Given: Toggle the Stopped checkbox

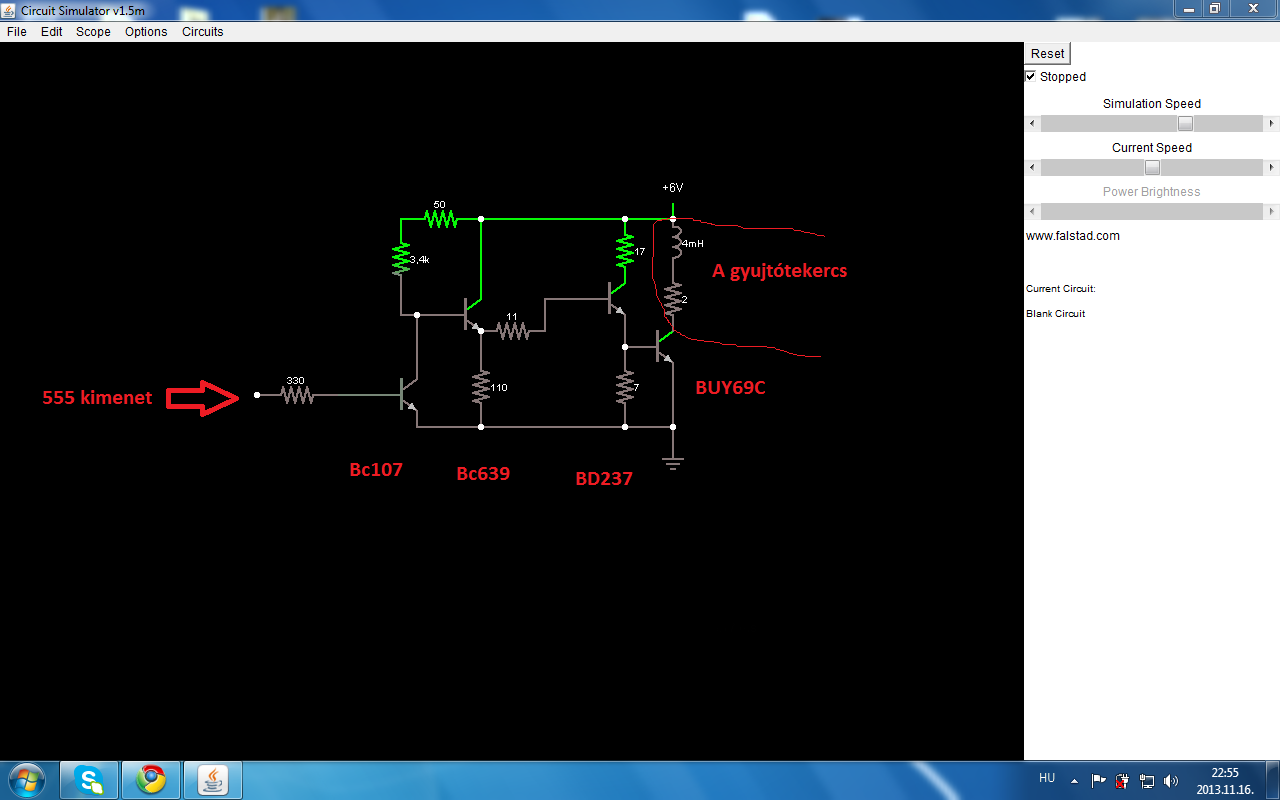Looking at the screenshot, I should click(x=1031, y=76).
